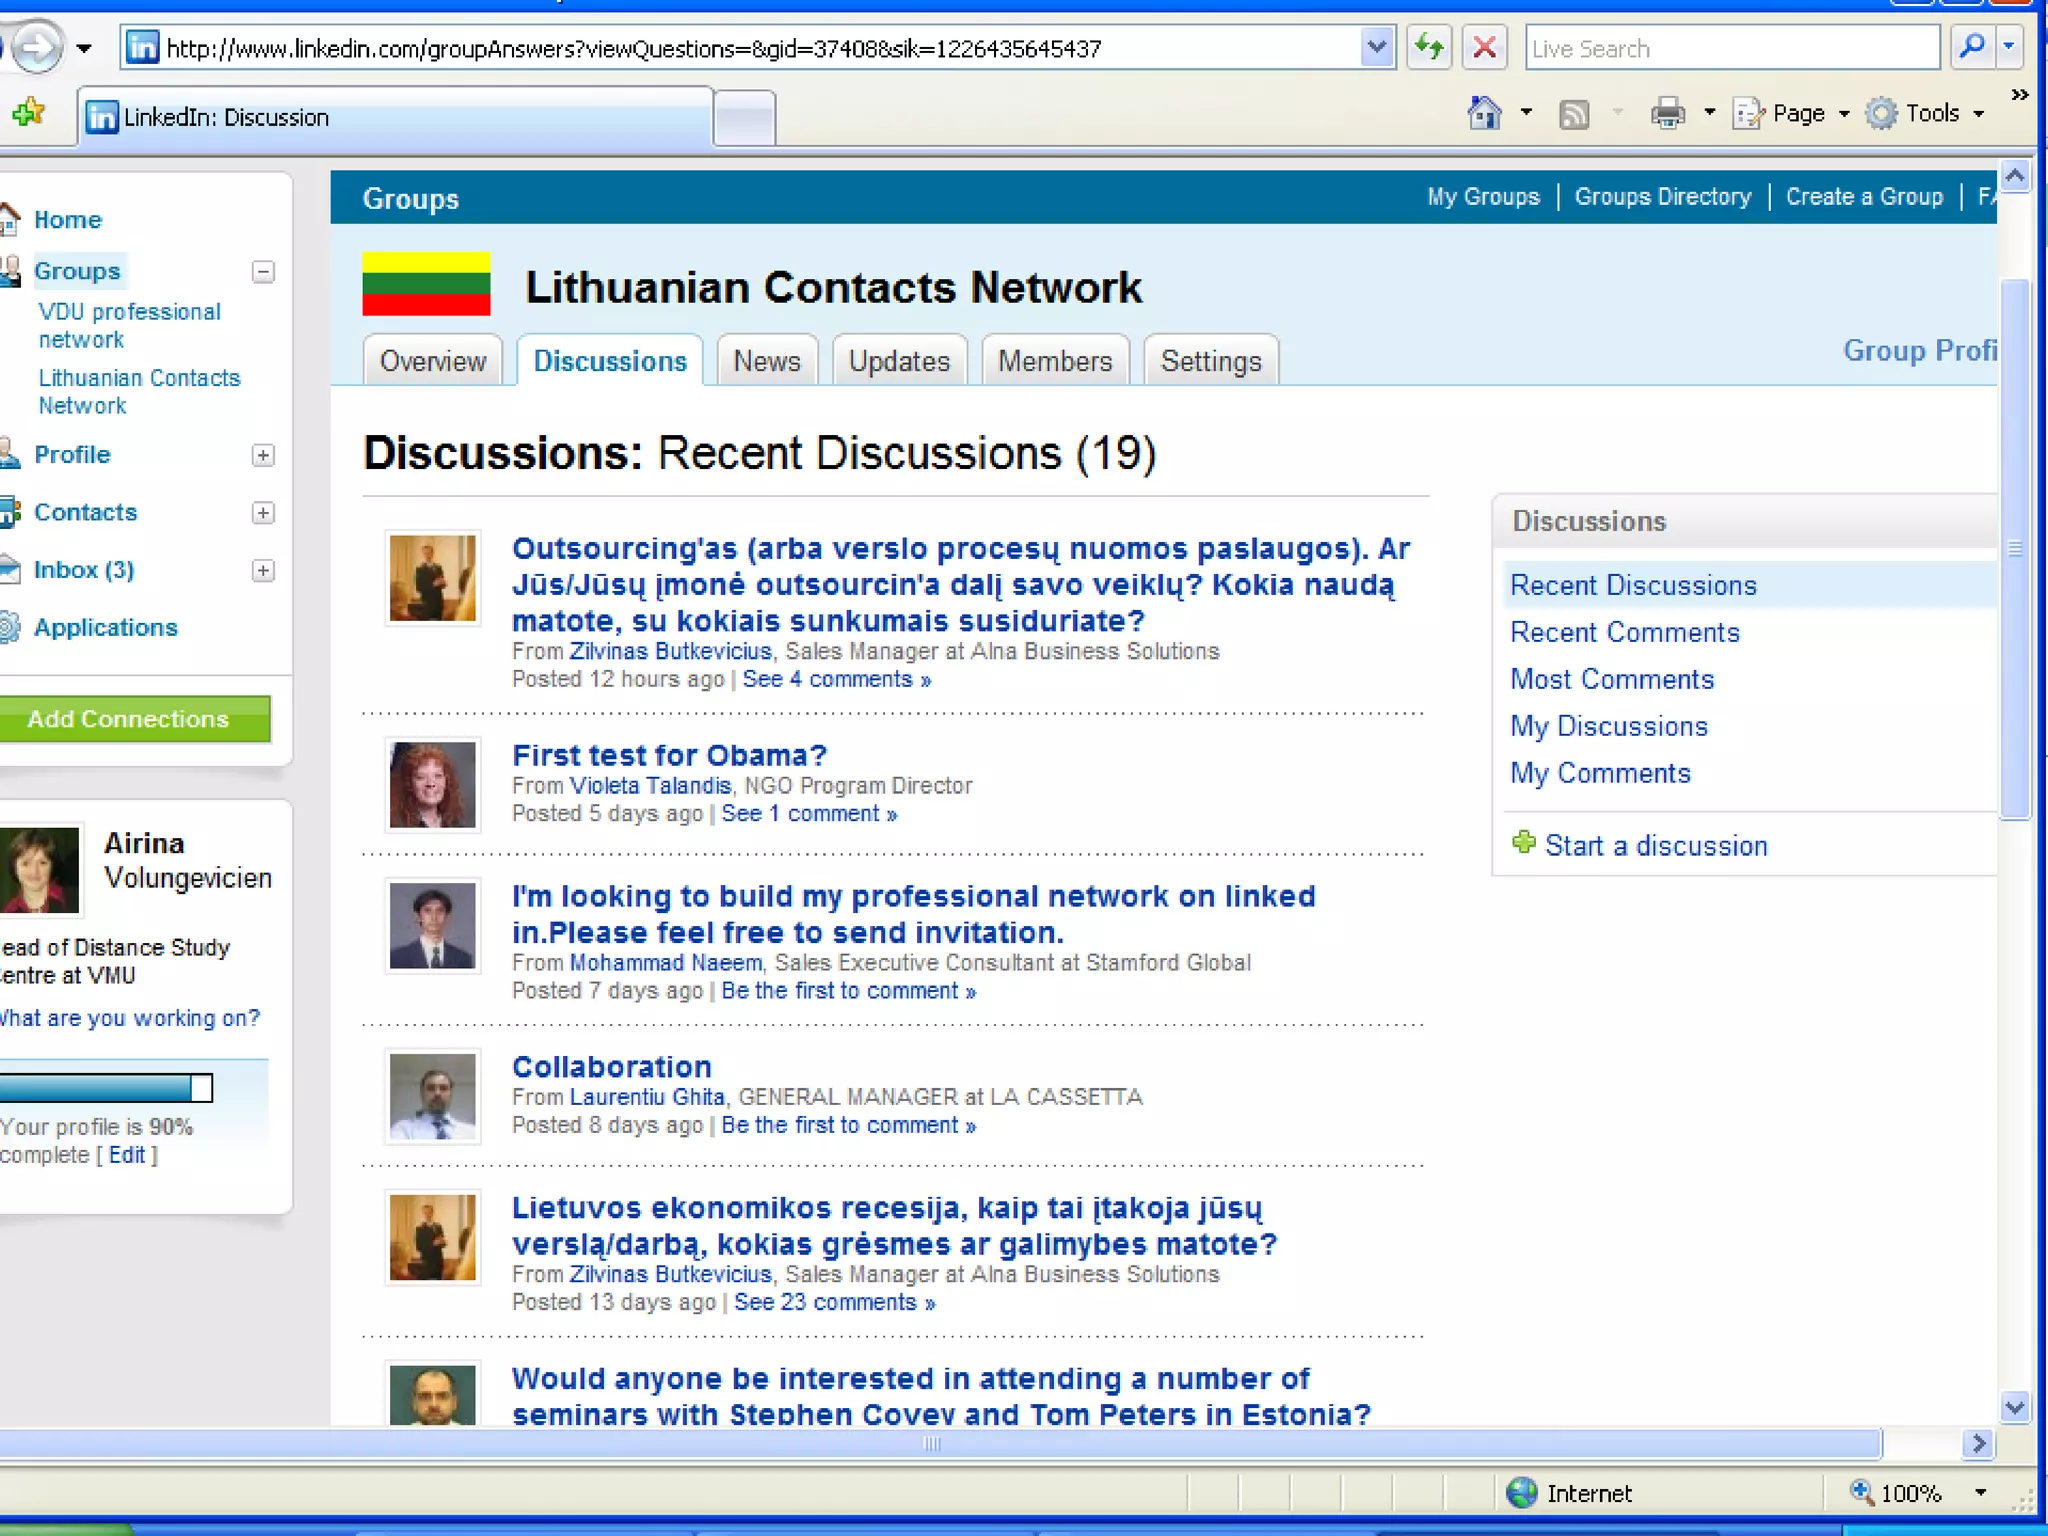Expand the Profile sidebar section

[x=263, y=455]
